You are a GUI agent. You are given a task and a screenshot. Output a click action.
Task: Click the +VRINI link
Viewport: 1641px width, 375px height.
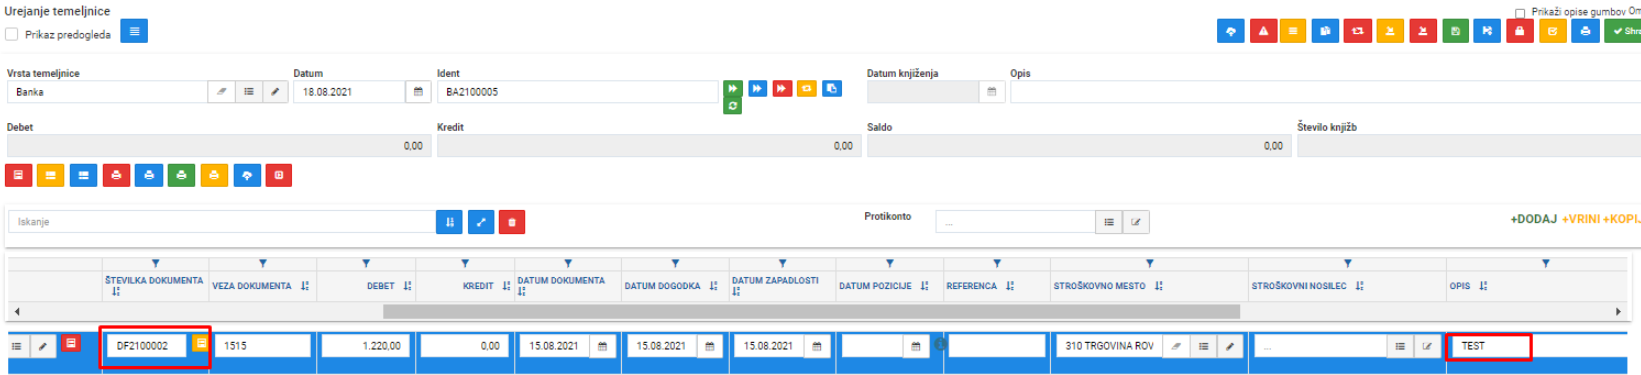1581,219
